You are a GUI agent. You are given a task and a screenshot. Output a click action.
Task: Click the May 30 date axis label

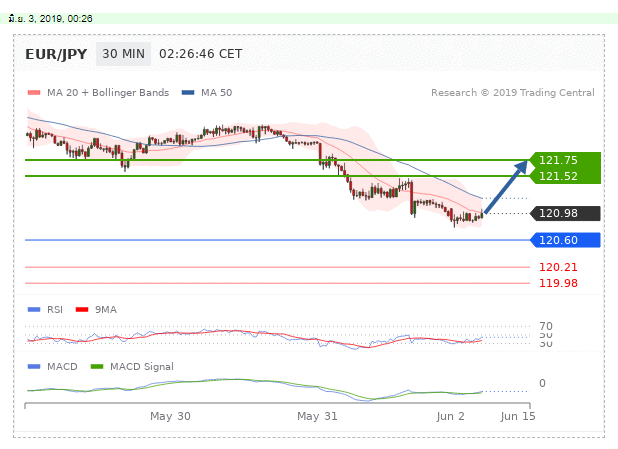[x=169, y=415]
